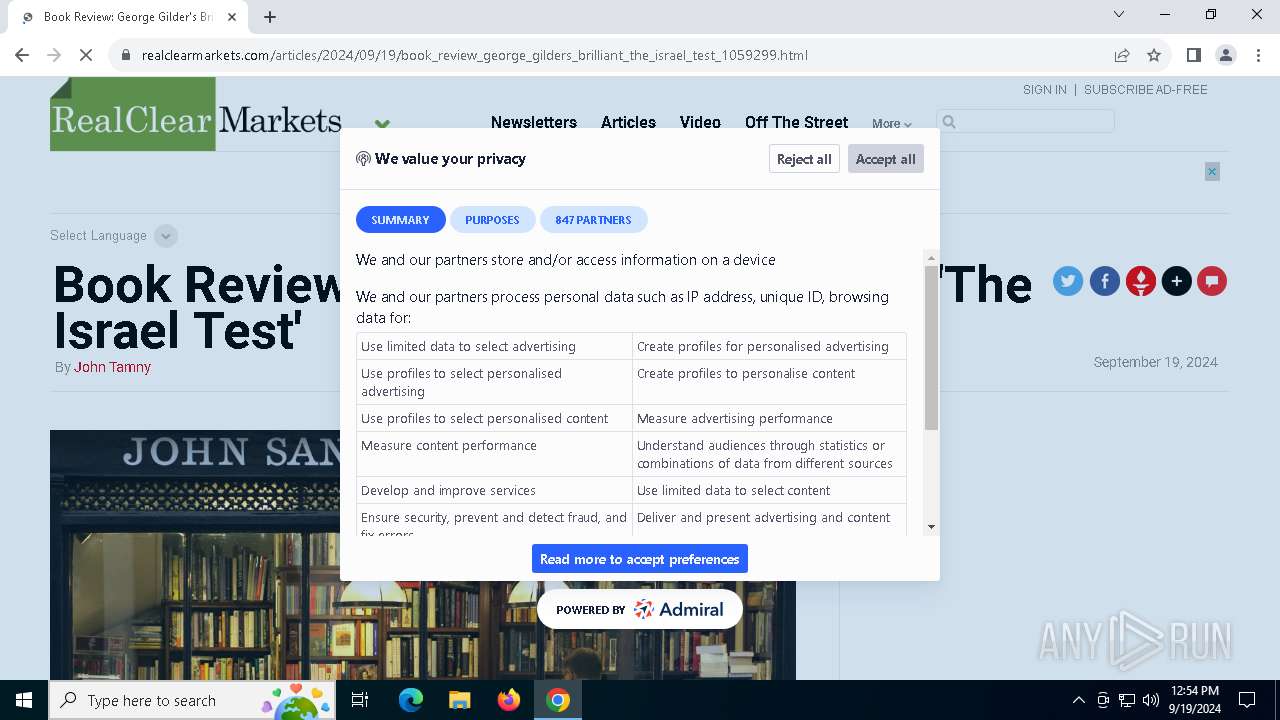The image size is (1280, 720).
Task: Show hidden tray icons chevron
Action: (1078, 700)
